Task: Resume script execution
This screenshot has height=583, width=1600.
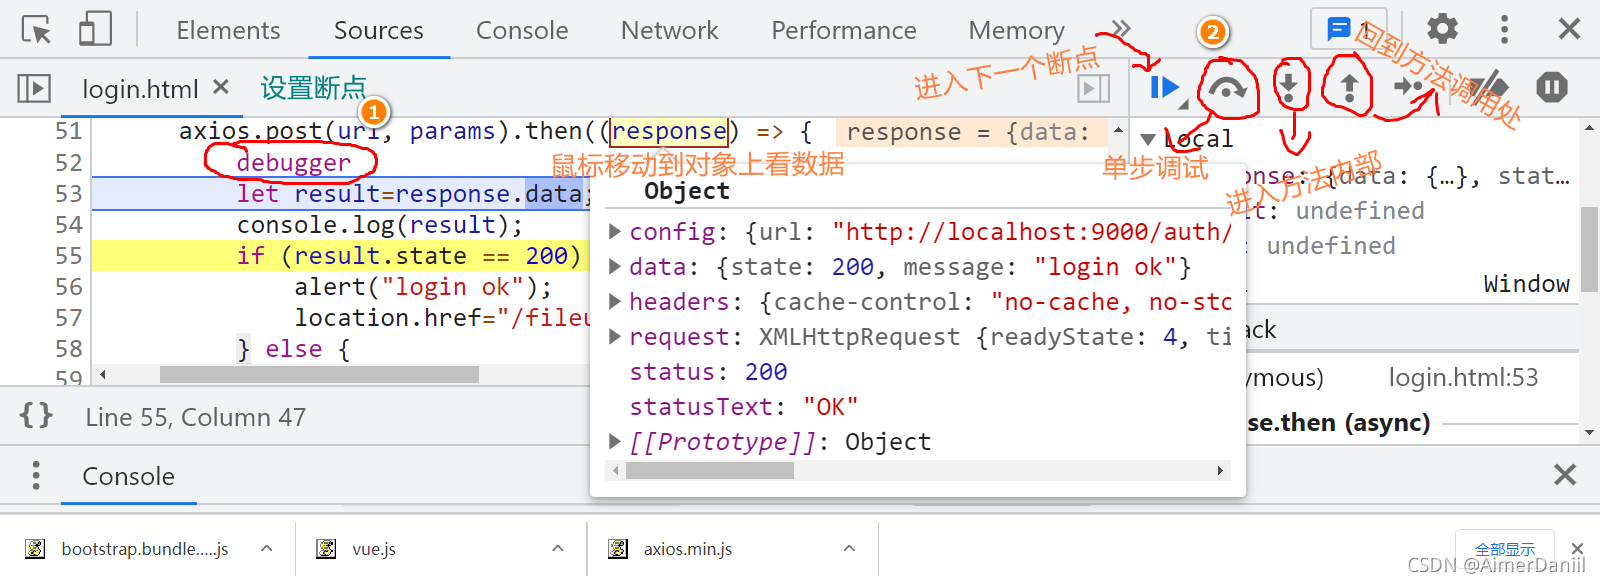Action: point(1164,88)
